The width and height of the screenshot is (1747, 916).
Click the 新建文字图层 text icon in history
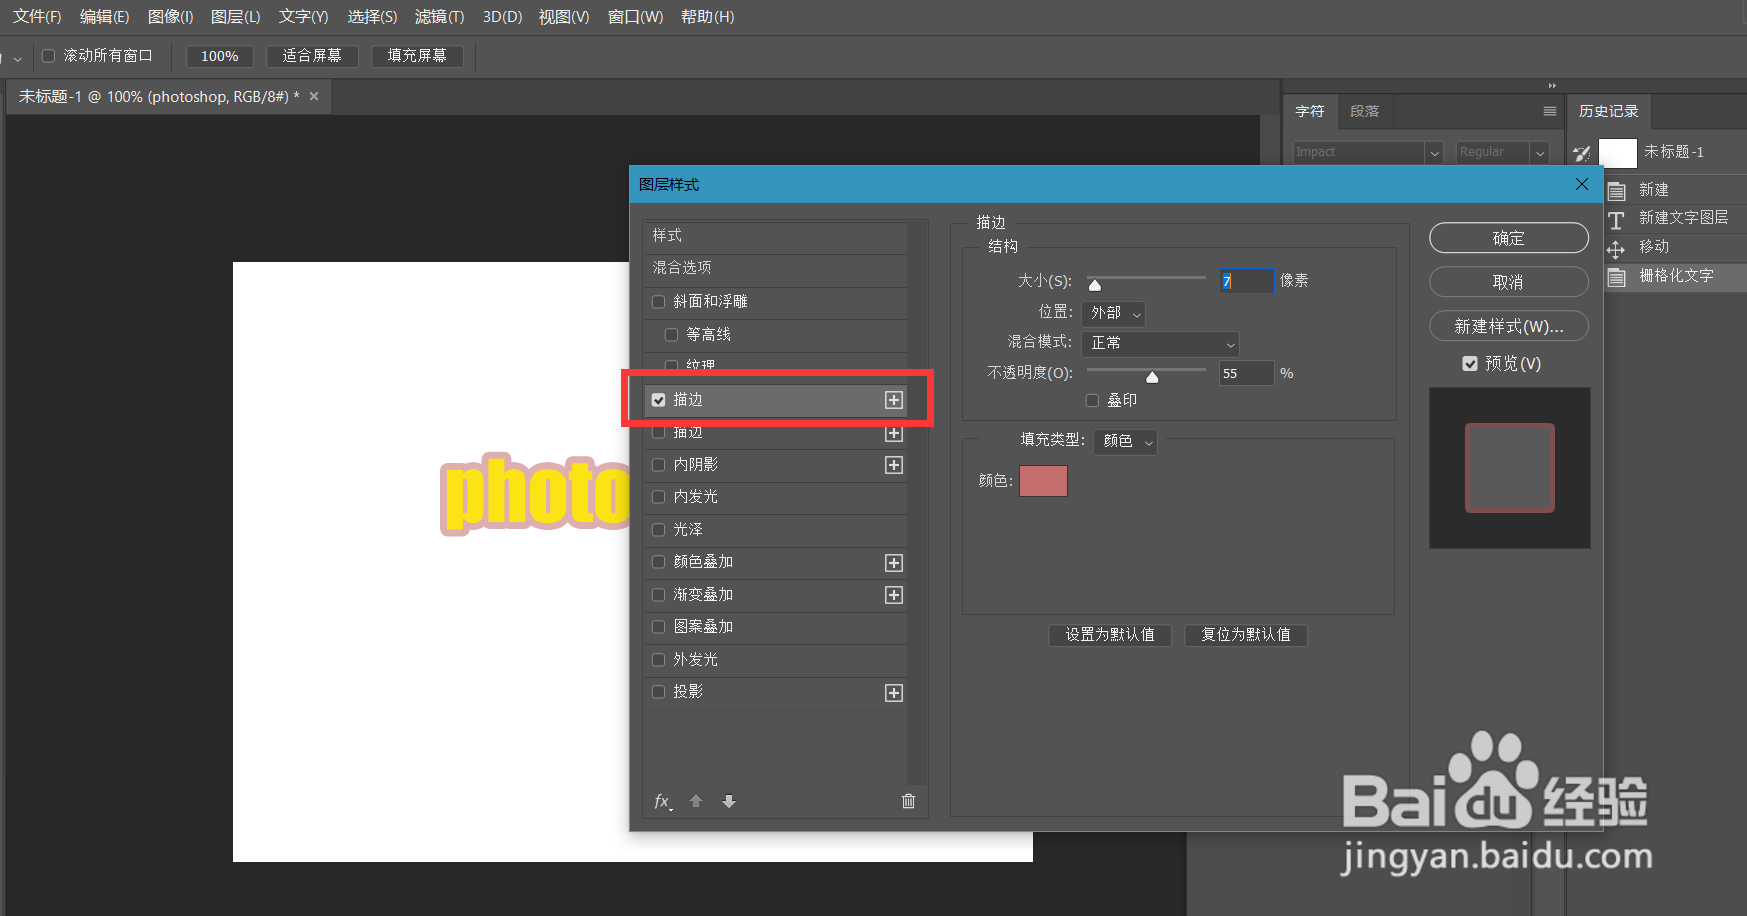pos(1616,219)
